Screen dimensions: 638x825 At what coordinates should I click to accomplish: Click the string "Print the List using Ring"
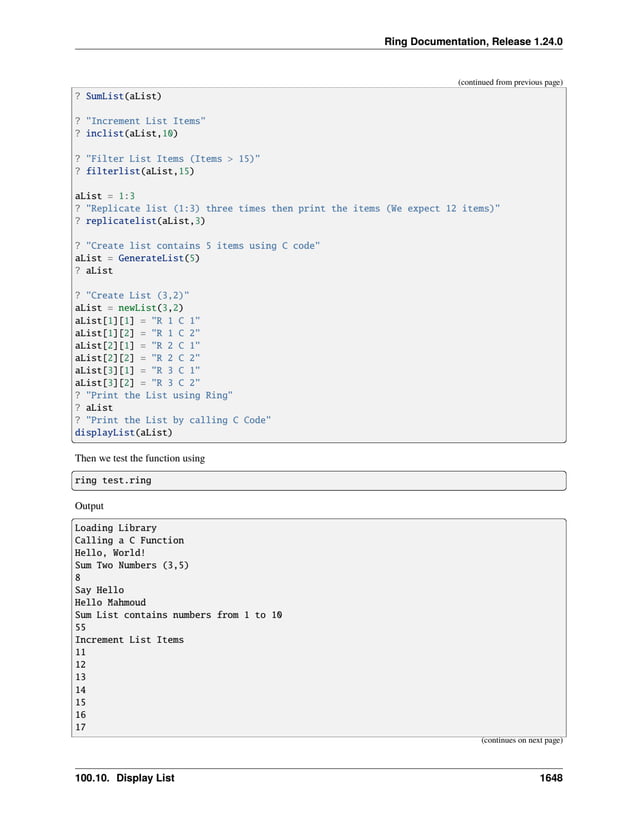coord(159,395)
